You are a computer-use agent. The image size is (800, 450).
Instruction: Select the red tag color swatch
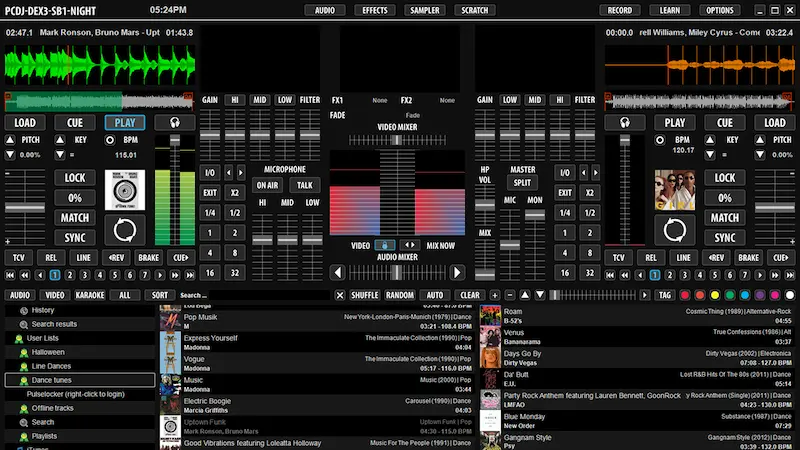tap(685, 296)
